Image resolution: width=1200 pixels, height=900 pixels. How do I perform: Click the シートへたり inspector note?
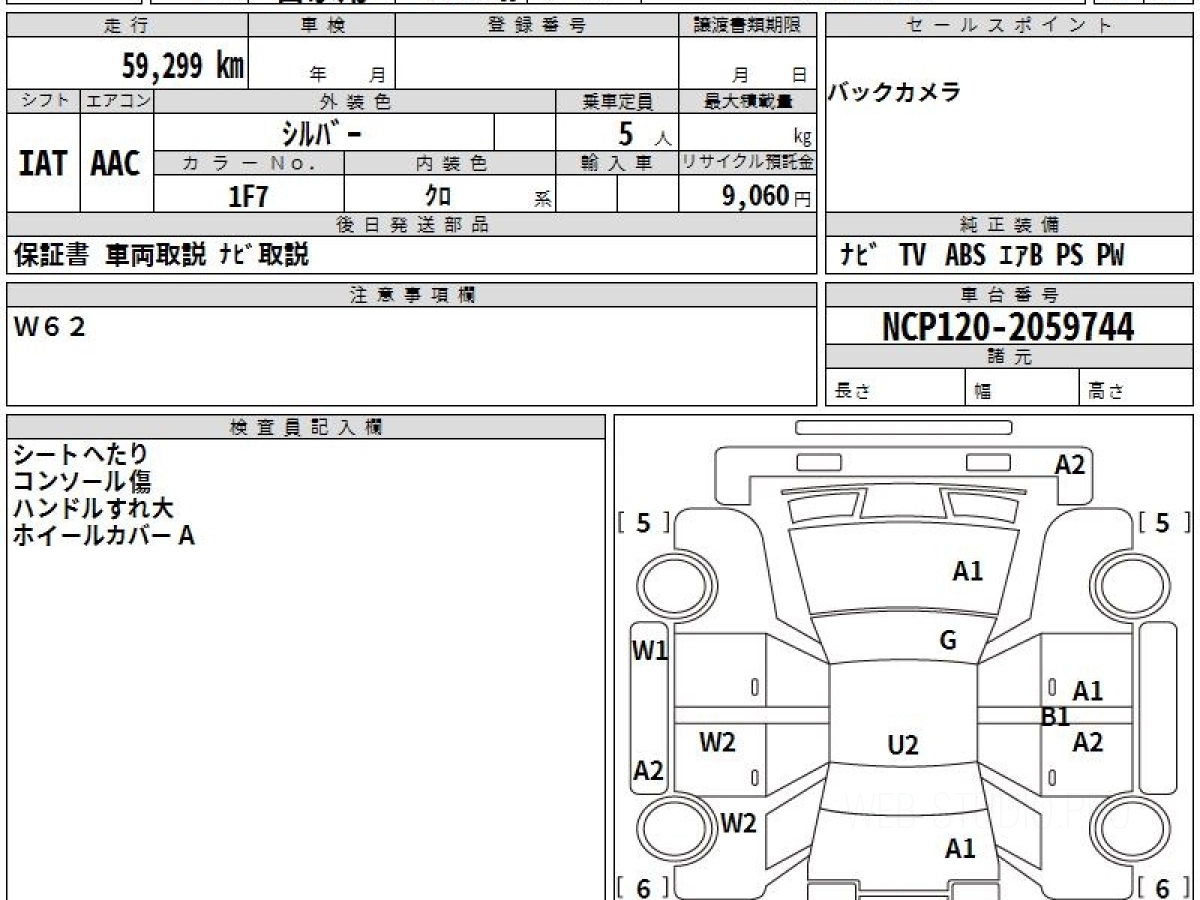coord(80,455)
